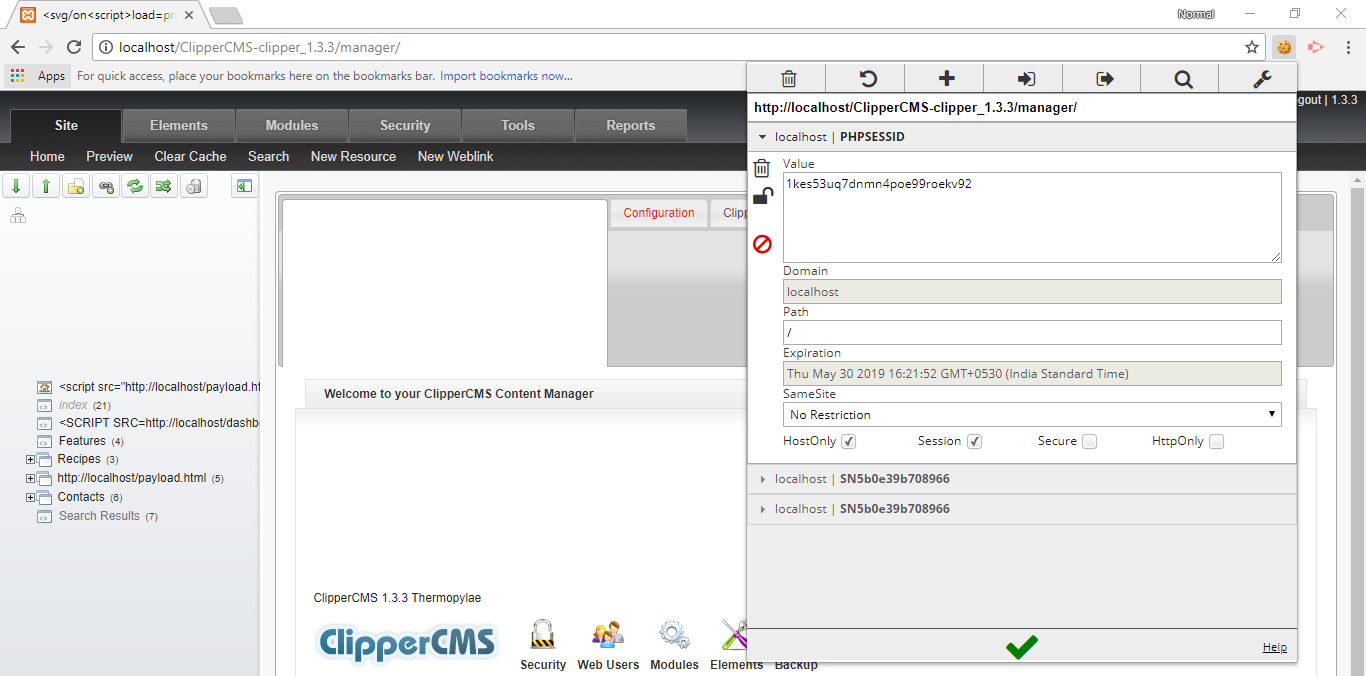The width and height of the screenshot is (1366, 676).
Task: Open the Security tab
Action: 405,125
